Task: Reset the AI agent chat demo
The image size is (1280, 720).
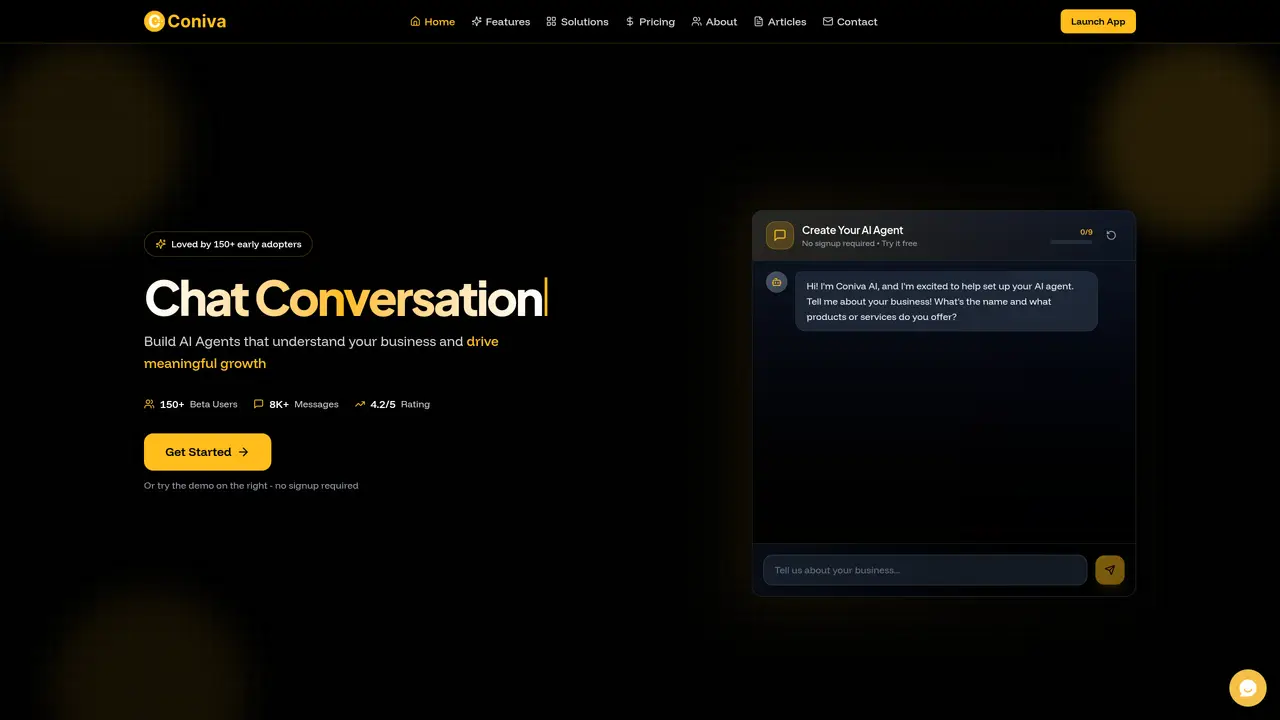Action: pyautogui.click(x=1111, y=236)
